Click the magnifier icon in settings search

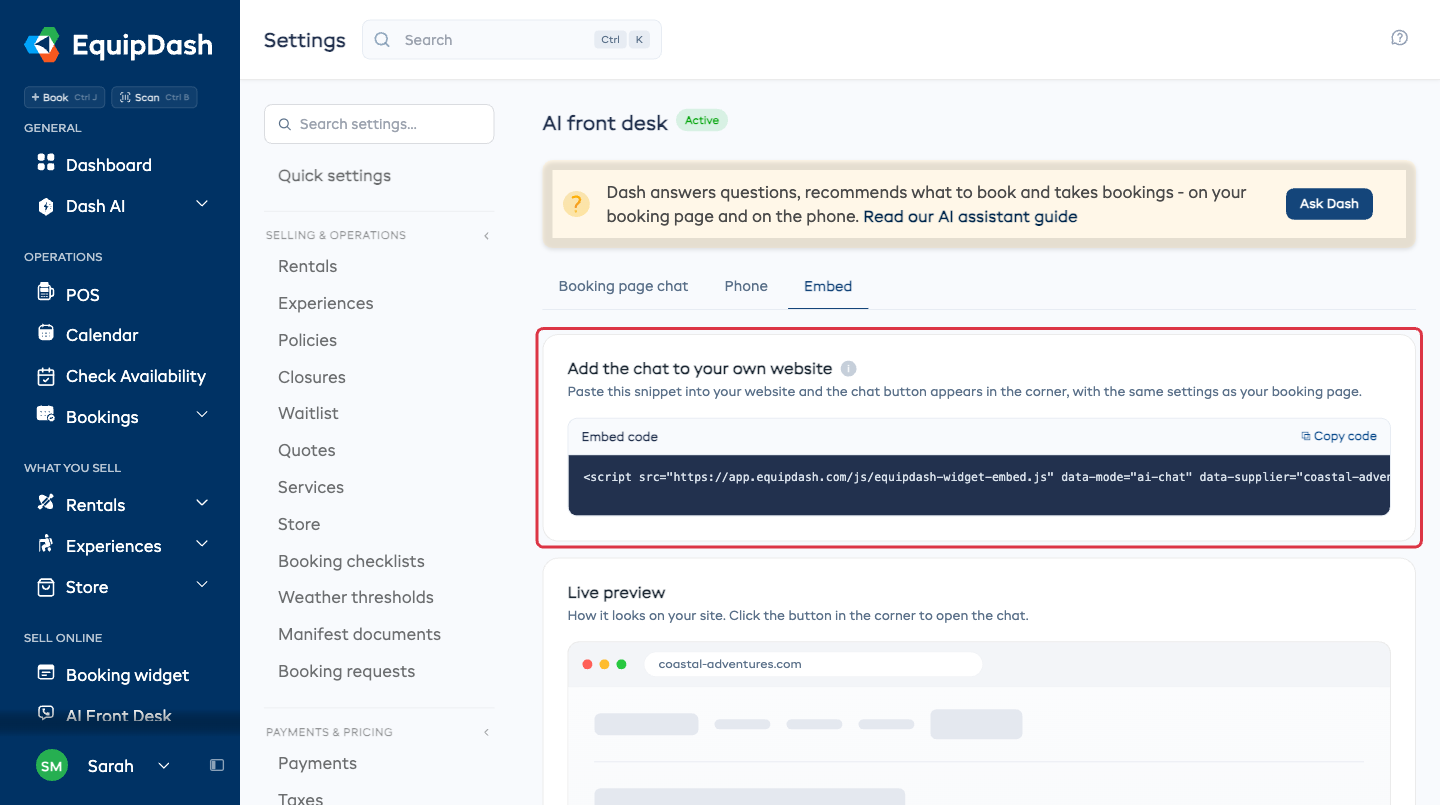[x=286, y=124]
